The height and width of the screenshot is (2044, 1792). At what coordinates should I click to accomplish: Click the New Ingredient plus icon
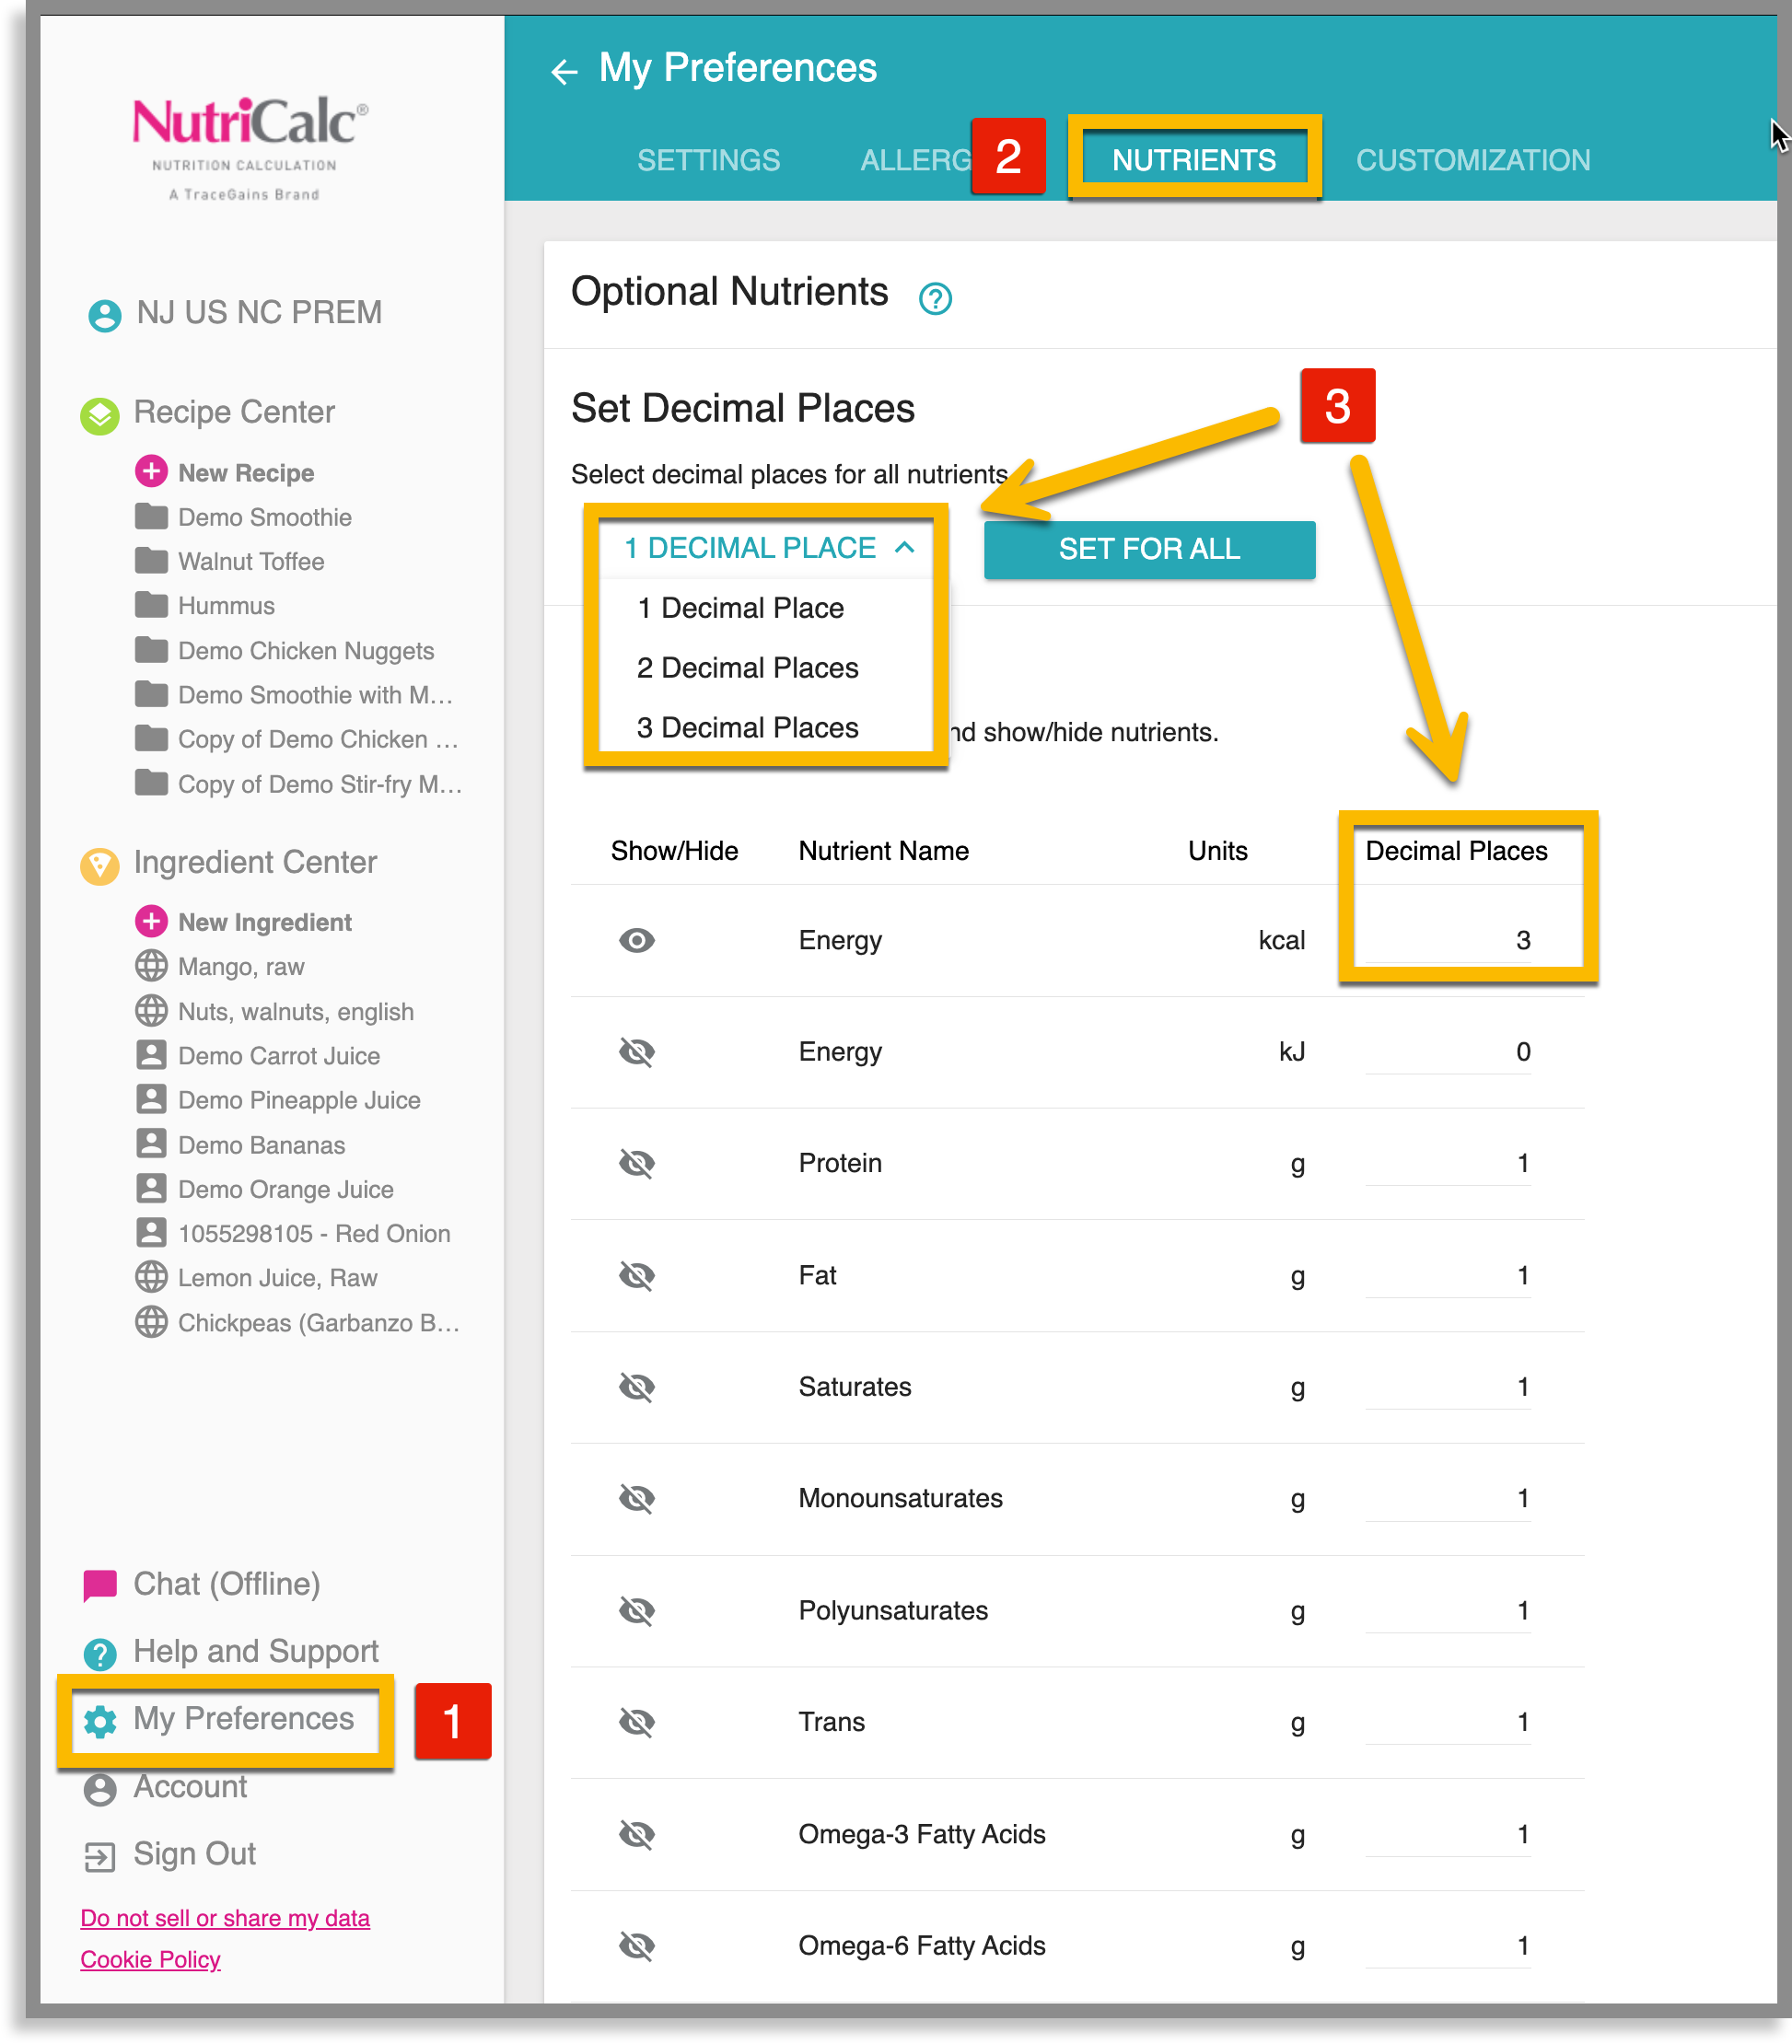(151, 921)
